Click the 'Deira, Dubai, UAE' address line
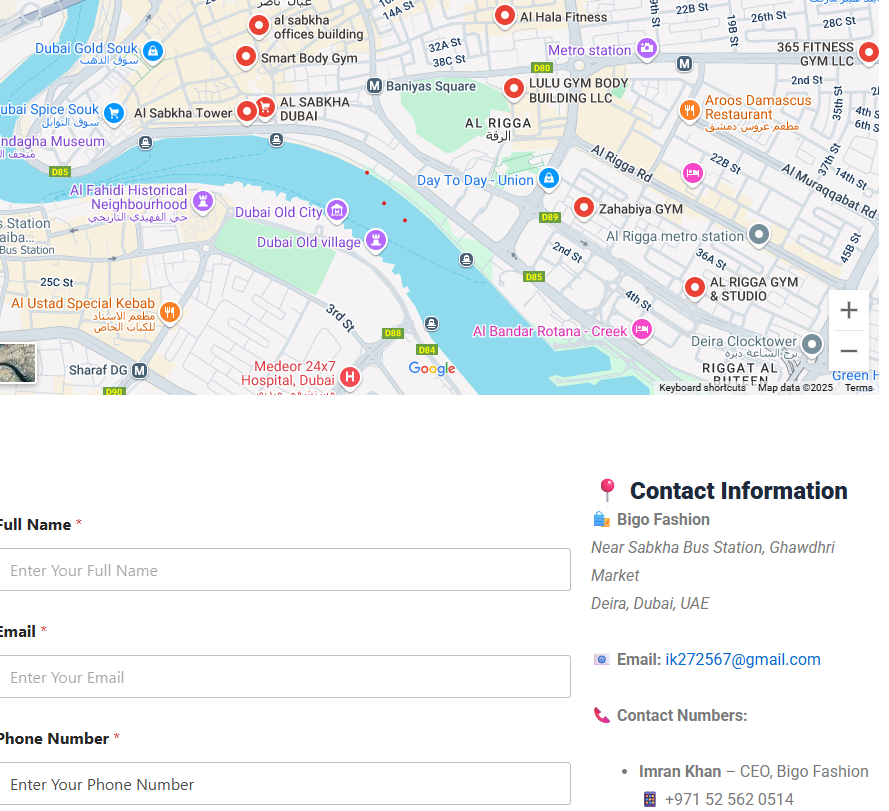 click(x=650, y=603)
